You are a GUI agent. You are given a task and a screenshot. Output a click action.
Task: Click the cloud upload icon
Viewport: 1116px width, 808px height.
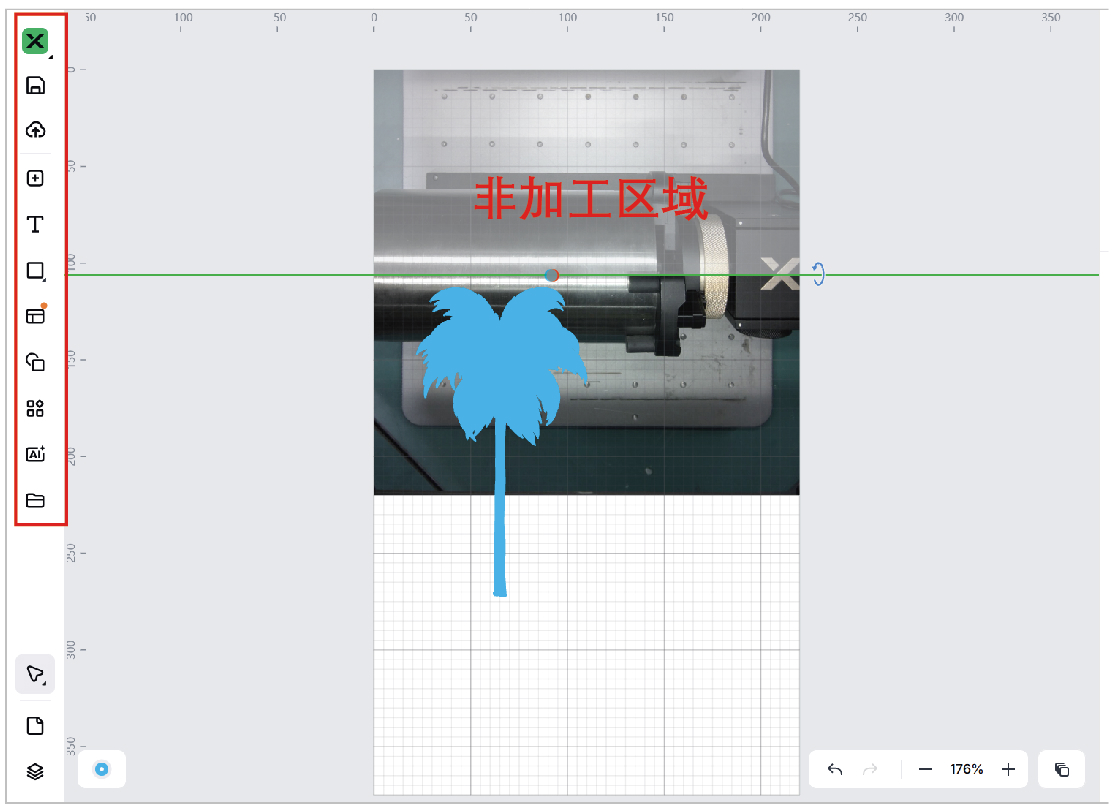coord(35,130)
